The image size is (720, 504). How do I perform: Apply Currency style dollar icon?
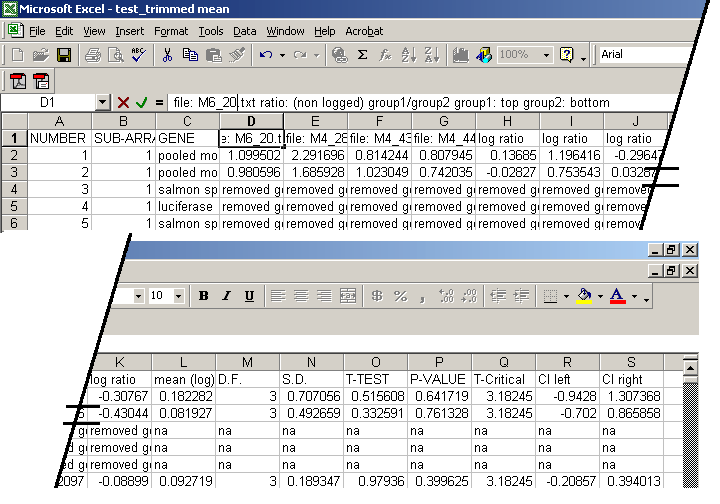pos(377,296)
